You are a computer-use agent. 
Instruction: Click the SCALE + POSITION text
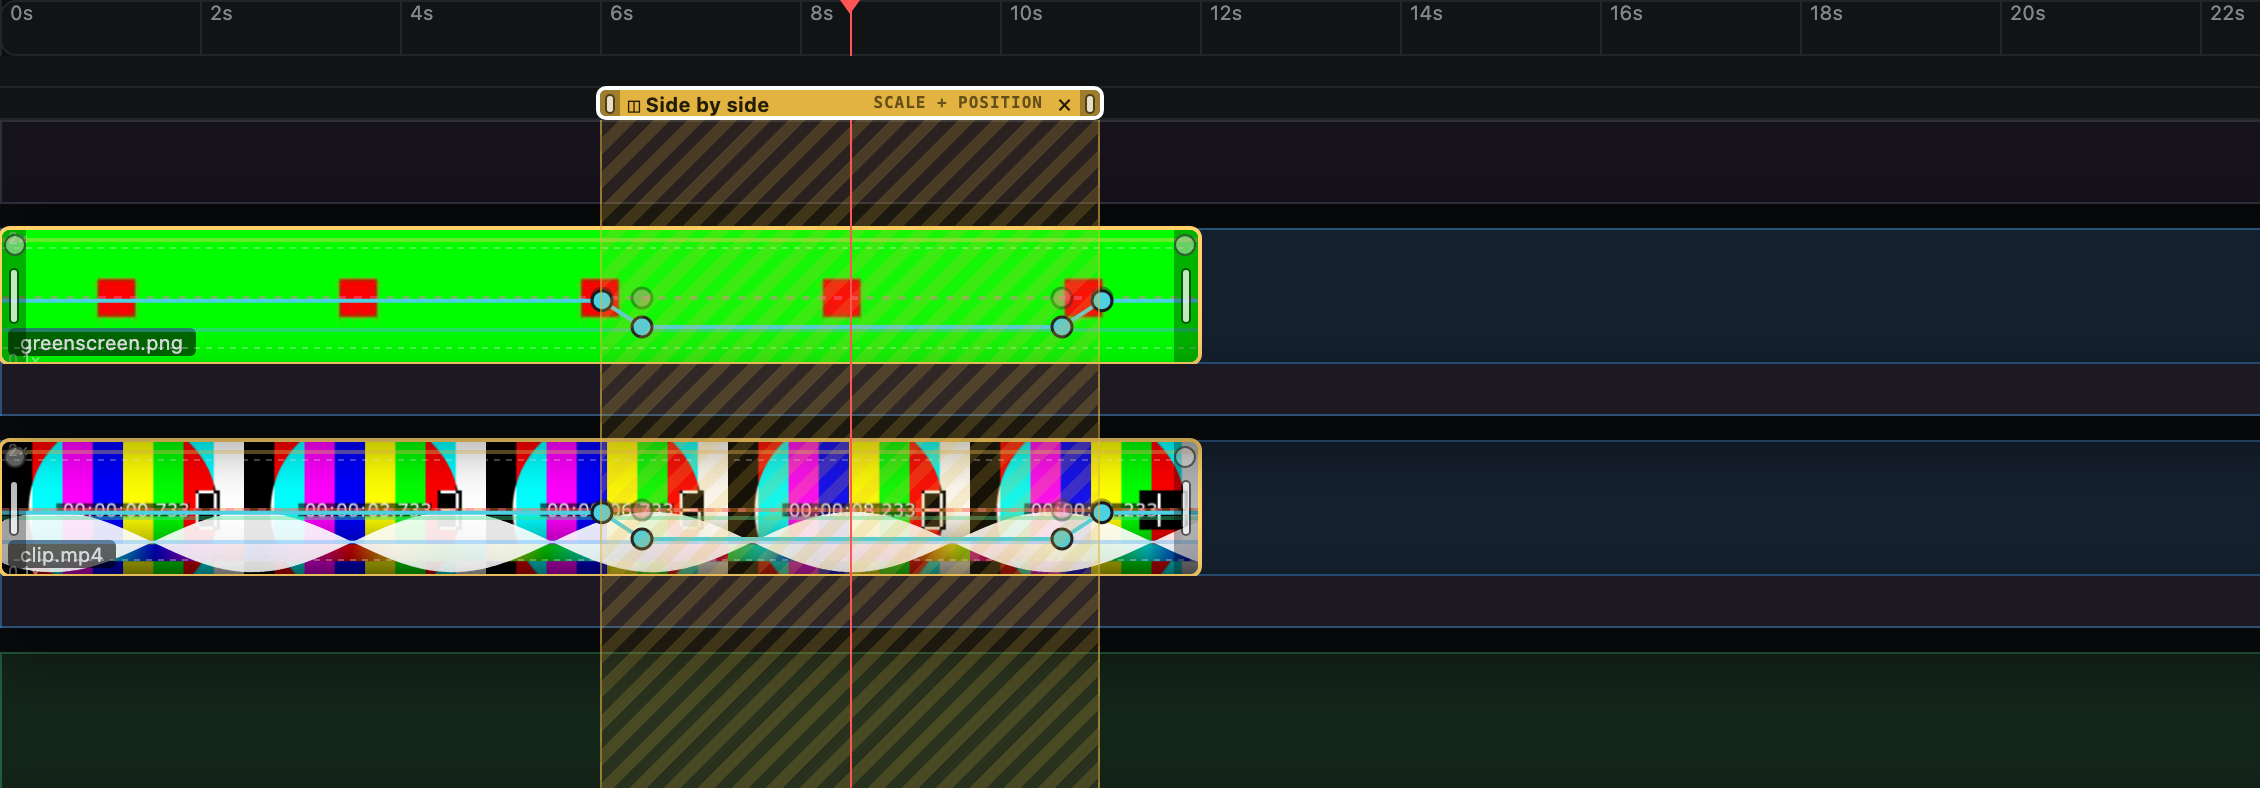957,102
